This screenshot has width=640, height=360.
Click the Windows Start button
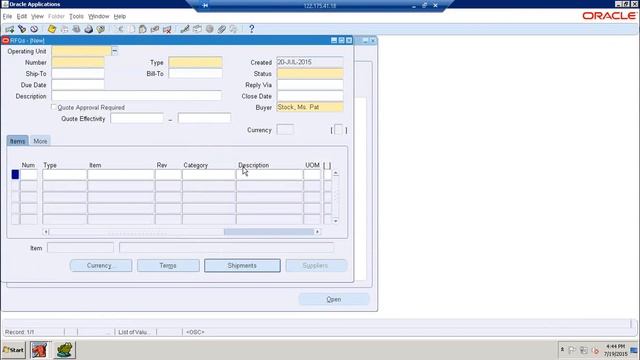click(13, 350)
